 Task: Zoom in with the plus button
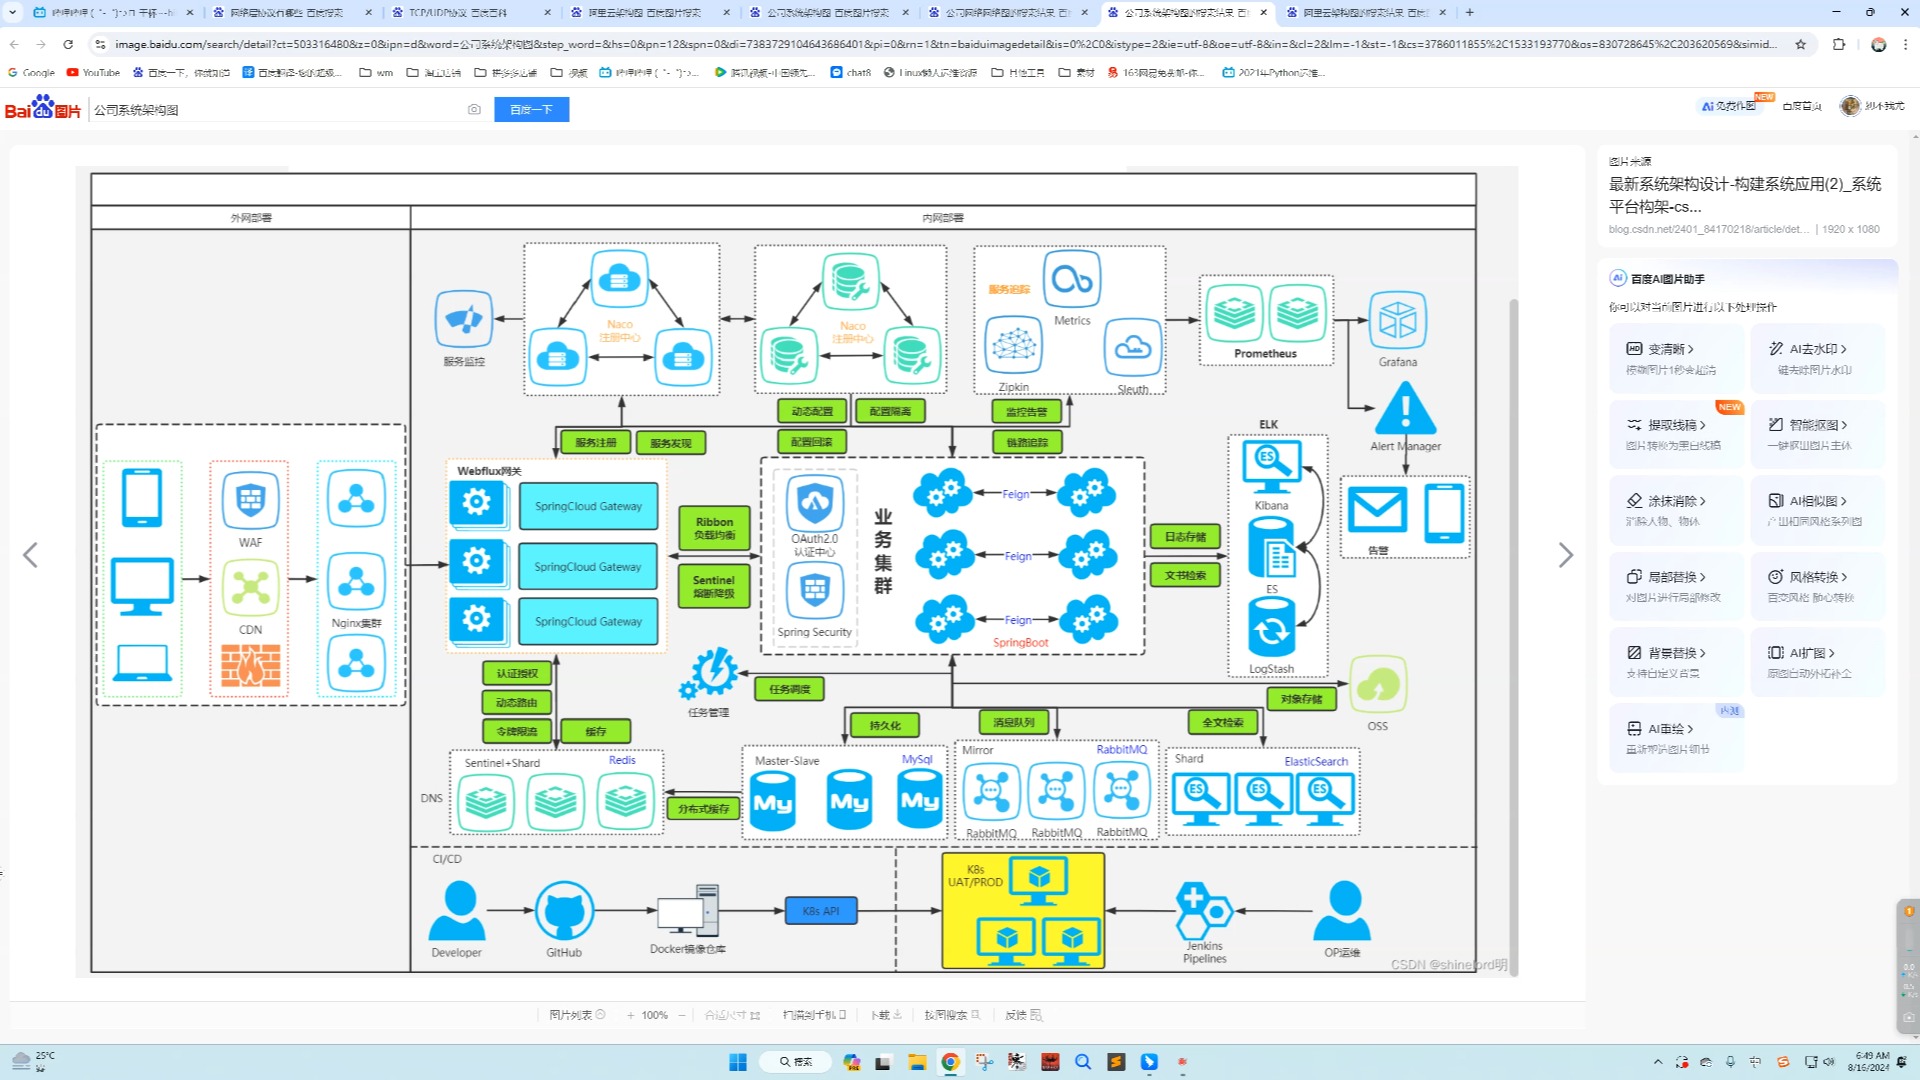tap(631, 1015)
